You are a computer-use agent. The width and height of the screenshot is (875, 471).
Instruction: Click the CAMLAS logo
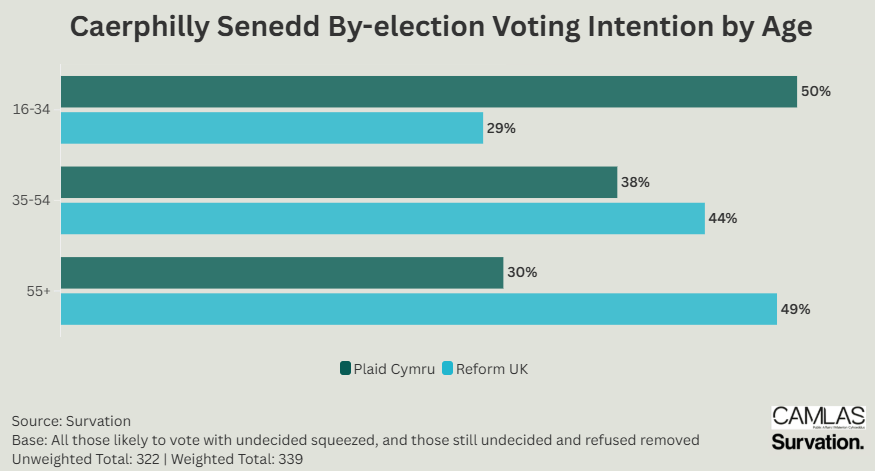click(x=816, y=418)
